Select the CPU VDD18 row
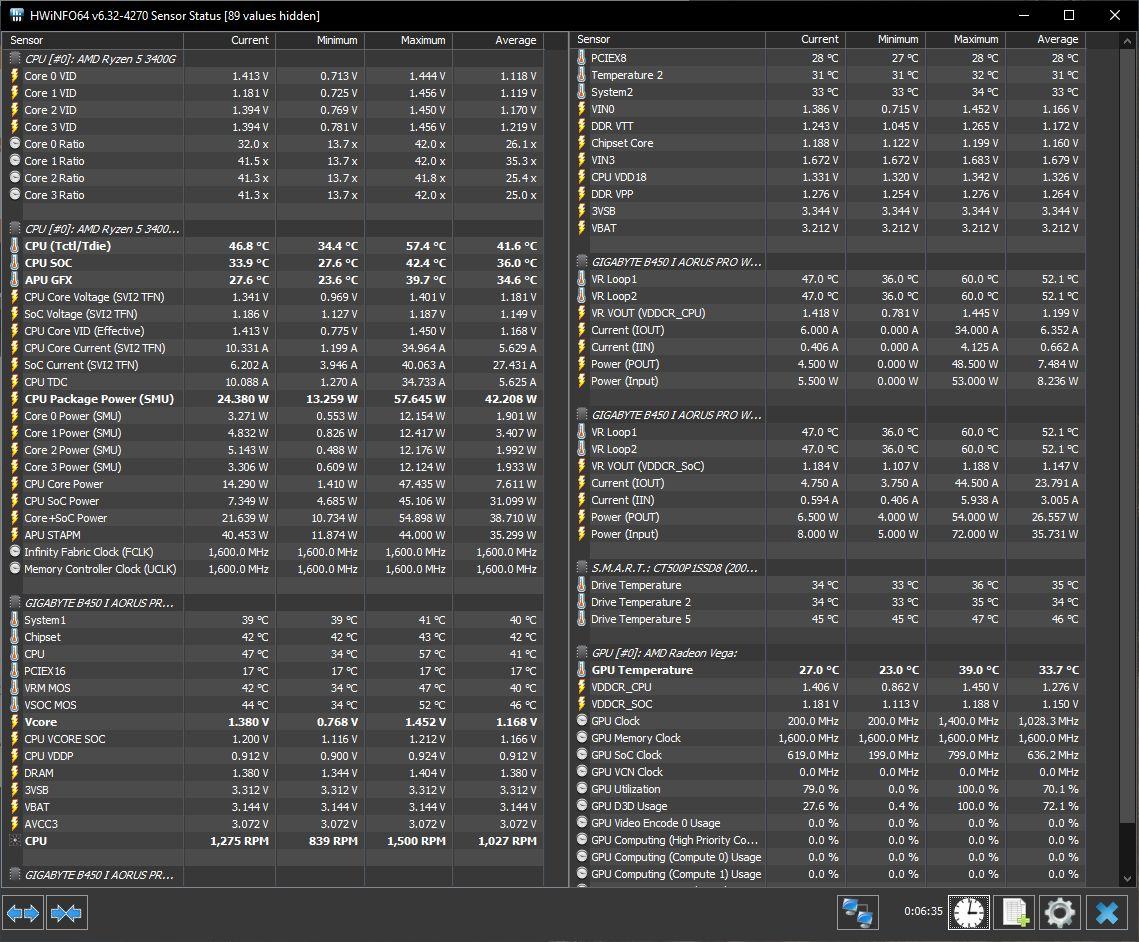Image resolution: width=1139 pixels, height=942 pixels. coord(827,176)
